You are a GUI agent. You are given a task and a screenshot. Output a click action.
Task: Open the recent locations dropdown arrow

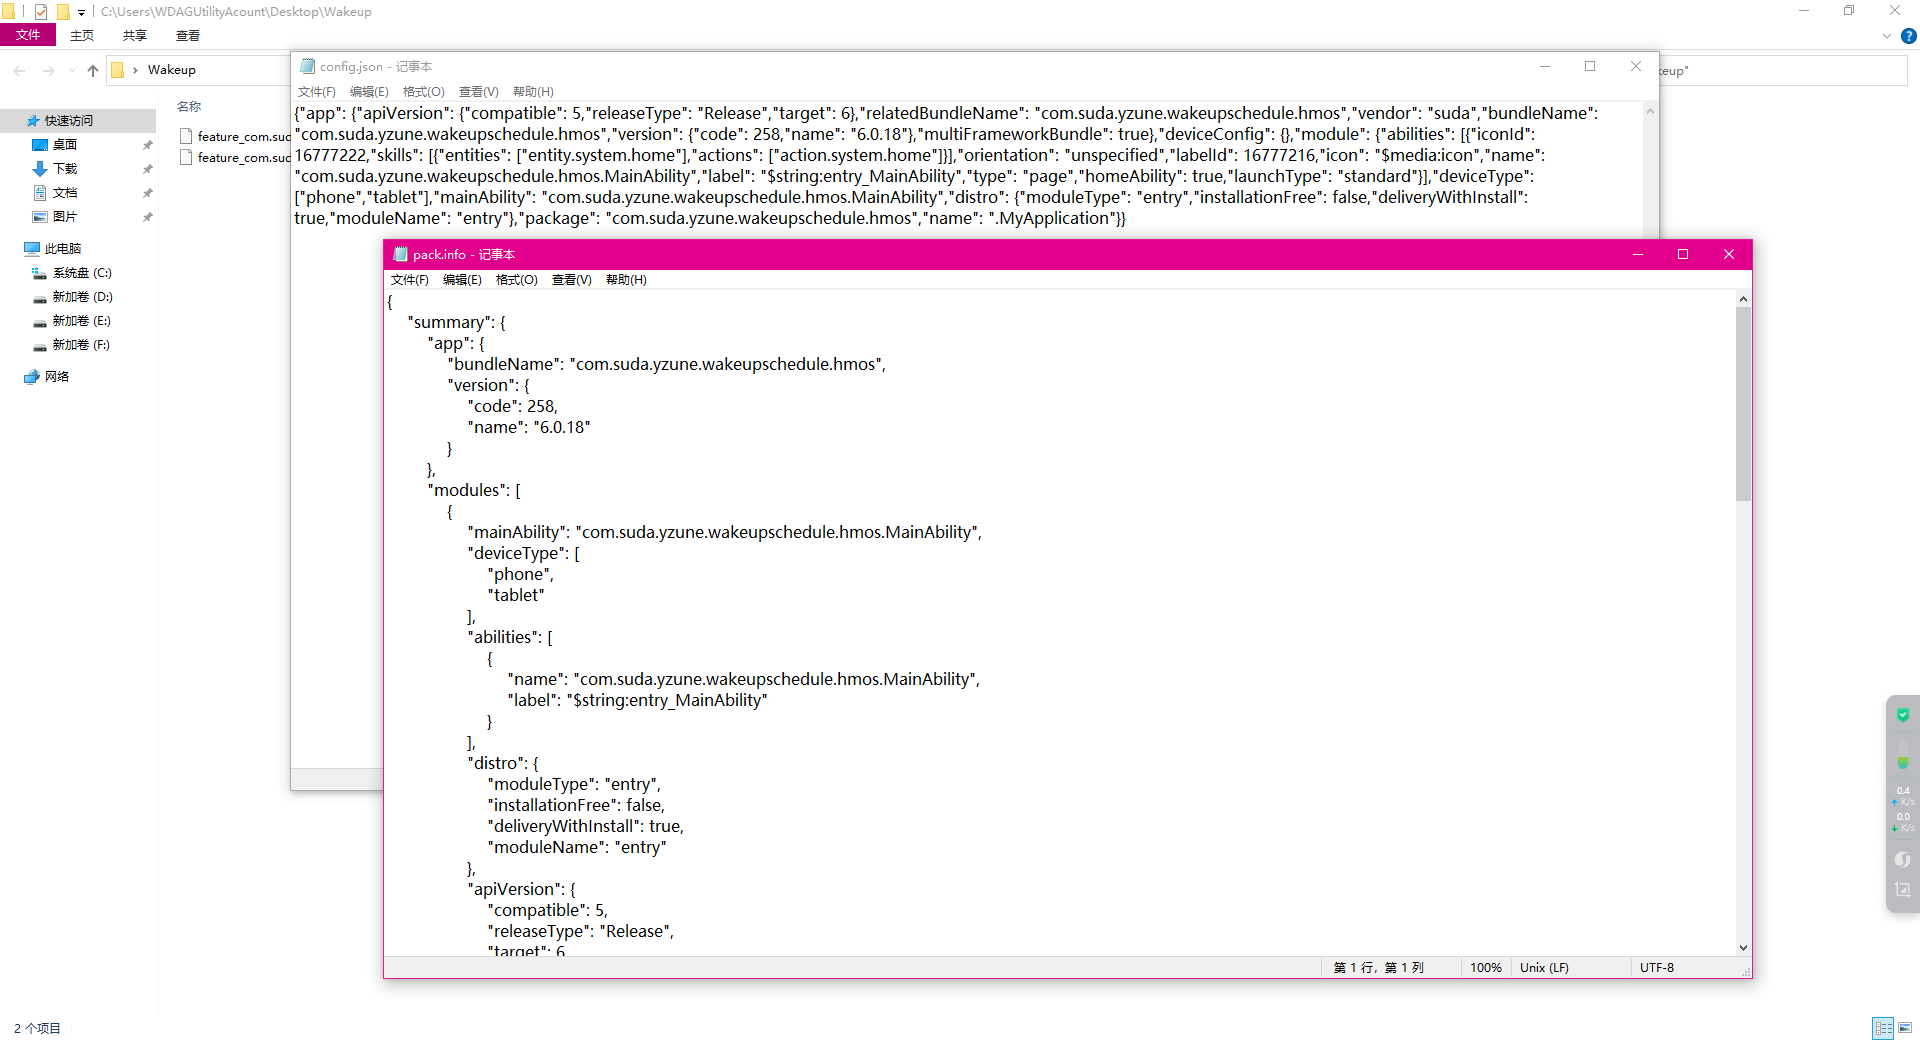(72, 70)
